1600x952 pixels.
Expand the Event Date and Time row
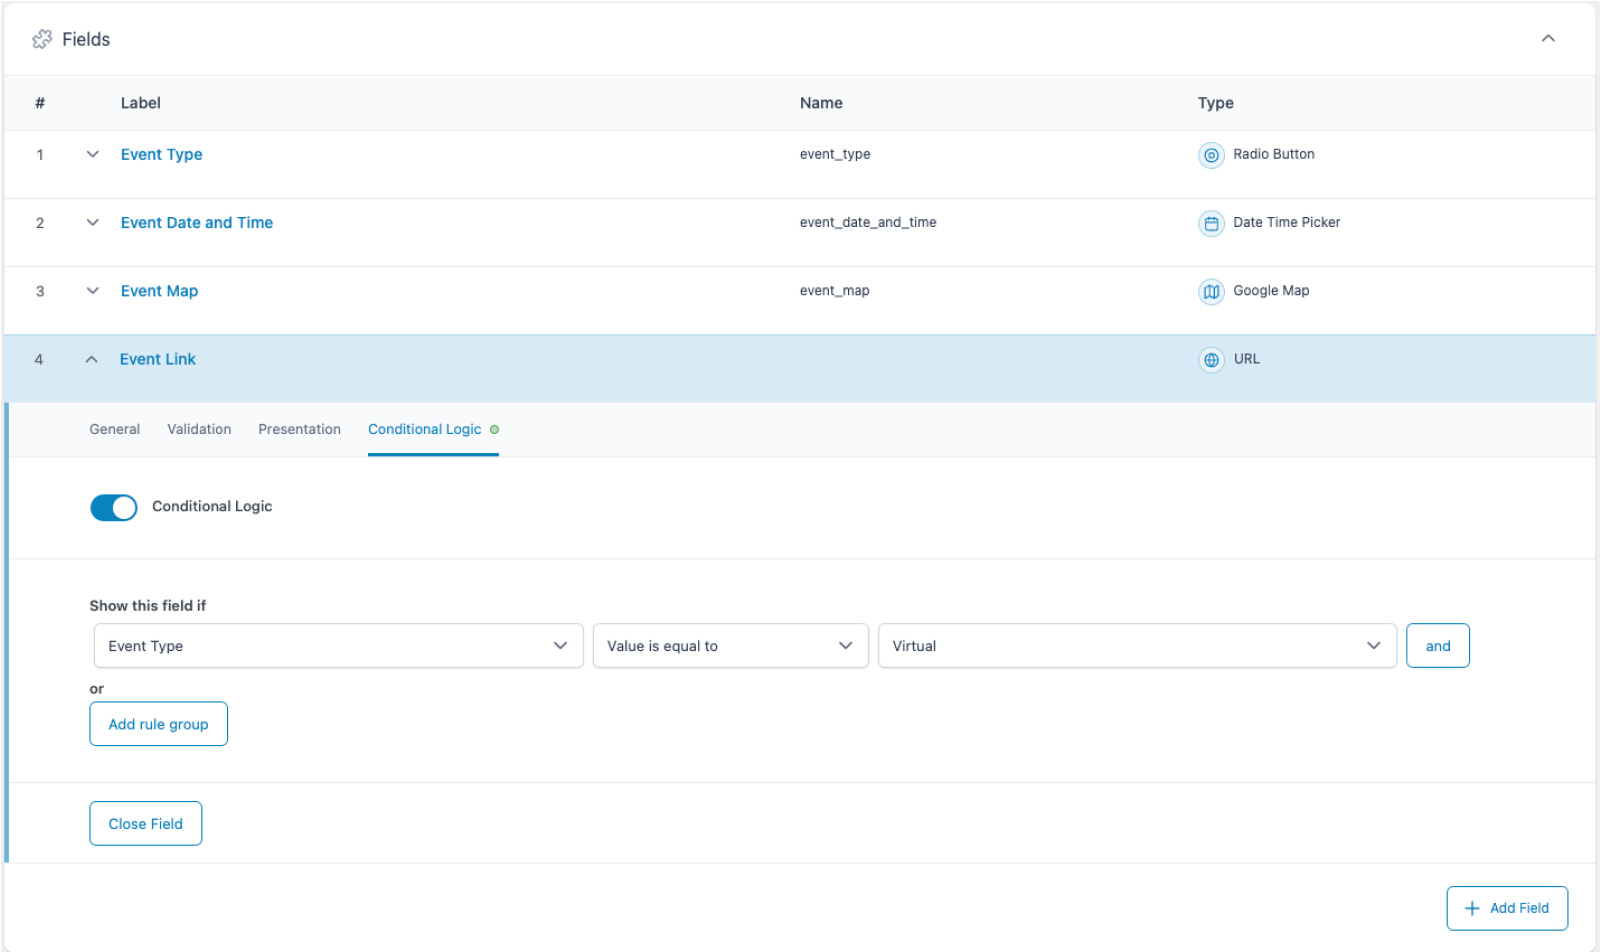92,222
